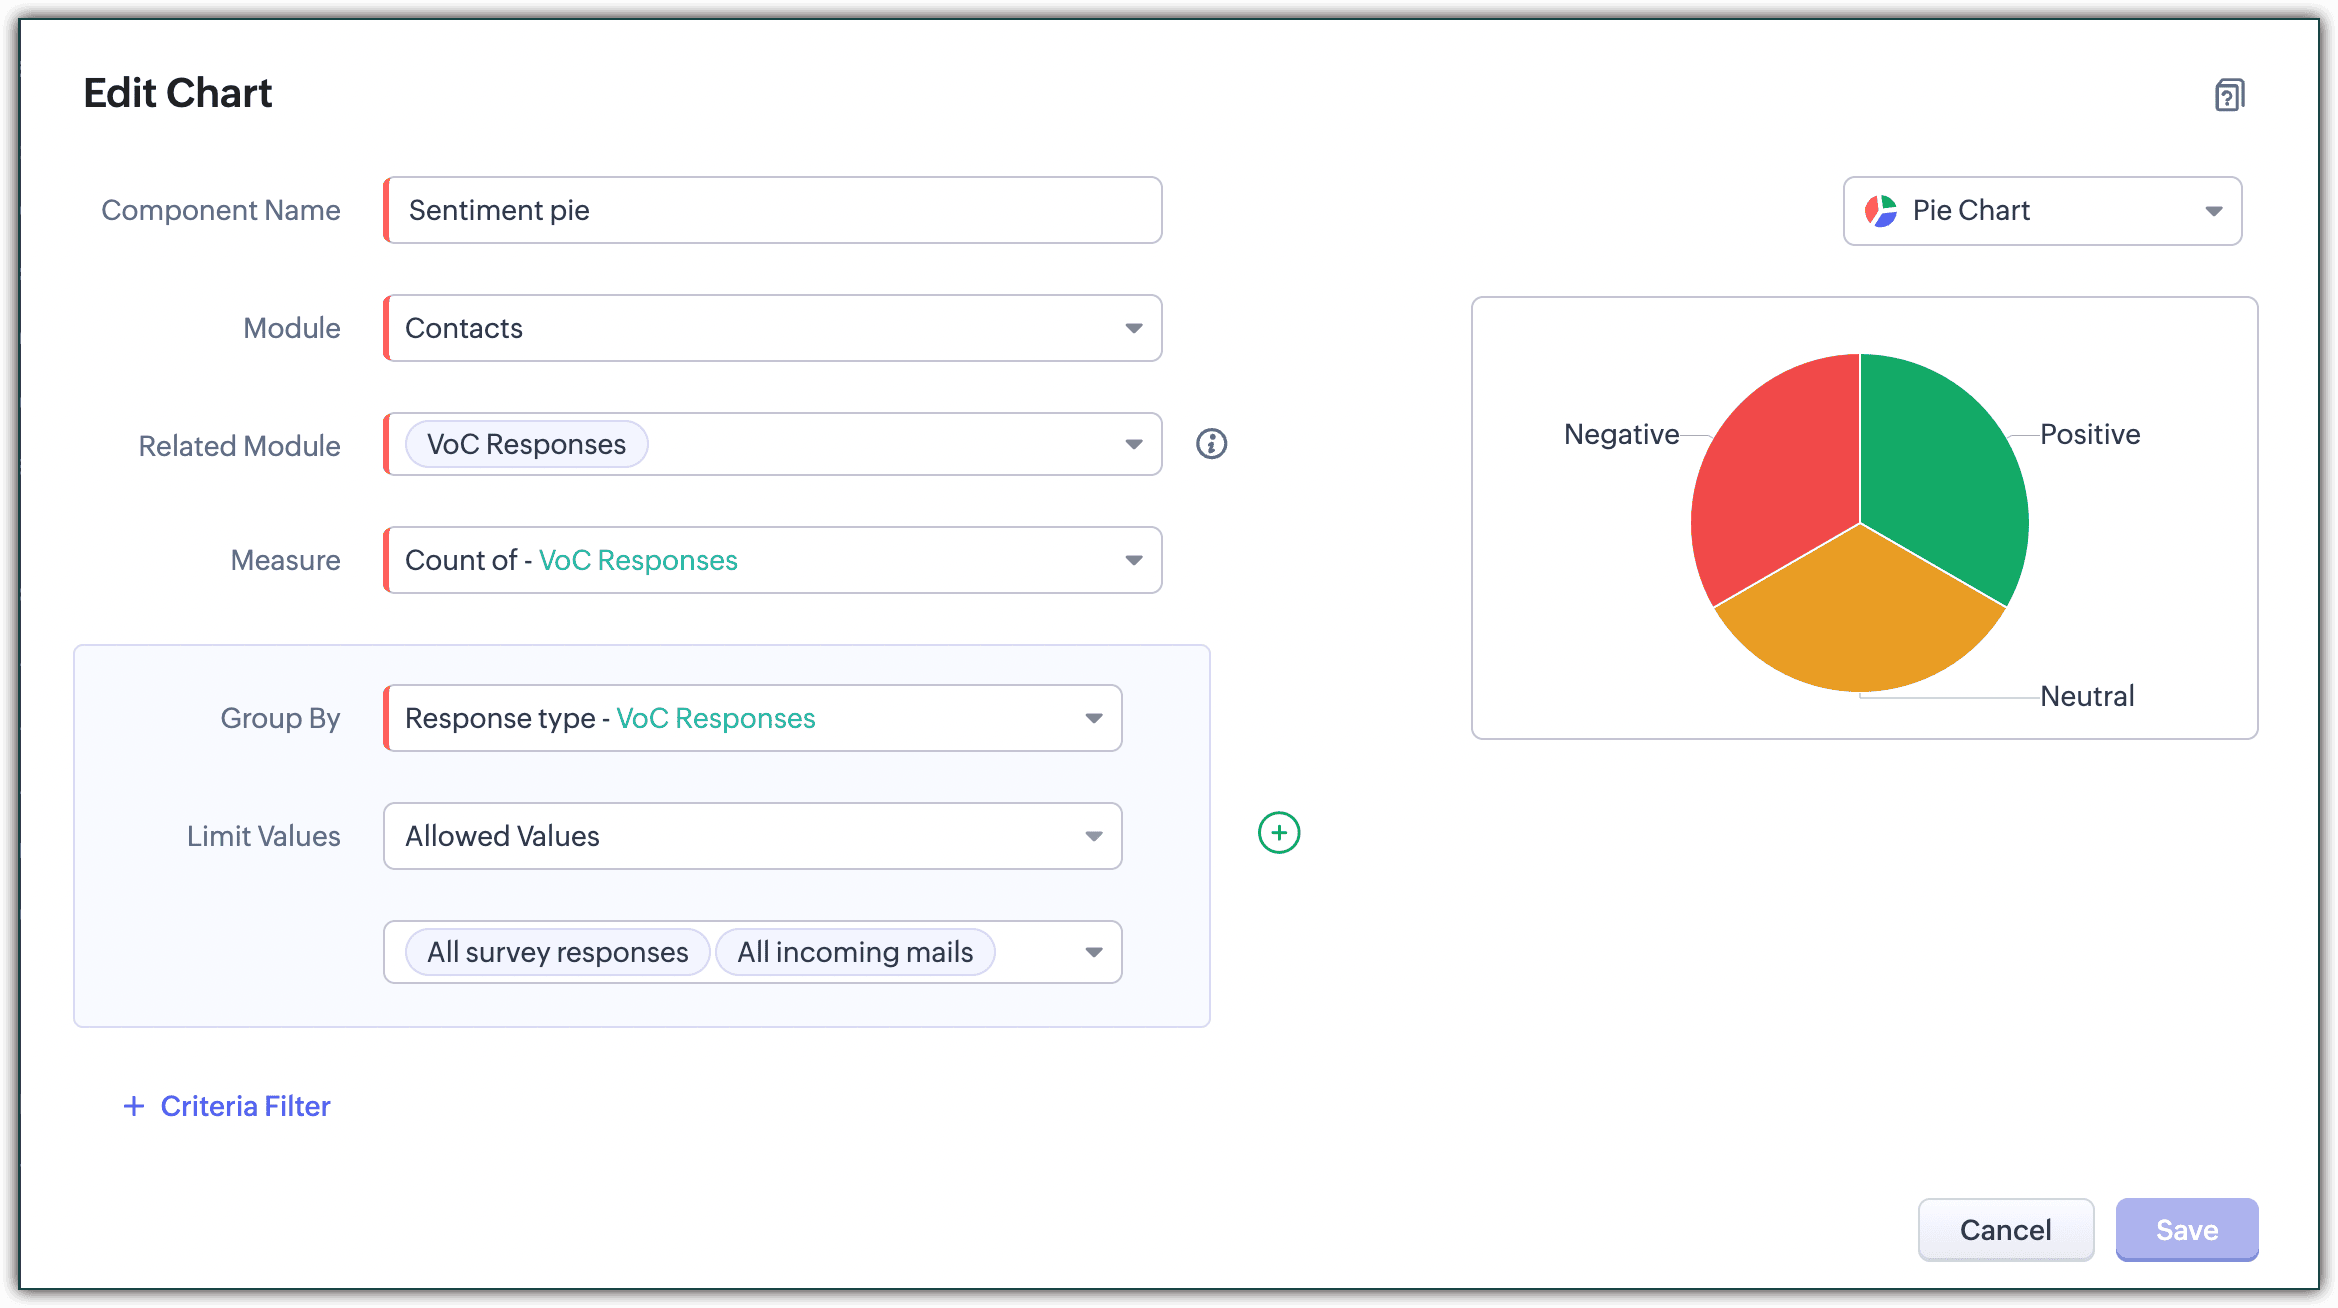
Task: Open the Group By Response type dropdown
Action: [1093, 718]
